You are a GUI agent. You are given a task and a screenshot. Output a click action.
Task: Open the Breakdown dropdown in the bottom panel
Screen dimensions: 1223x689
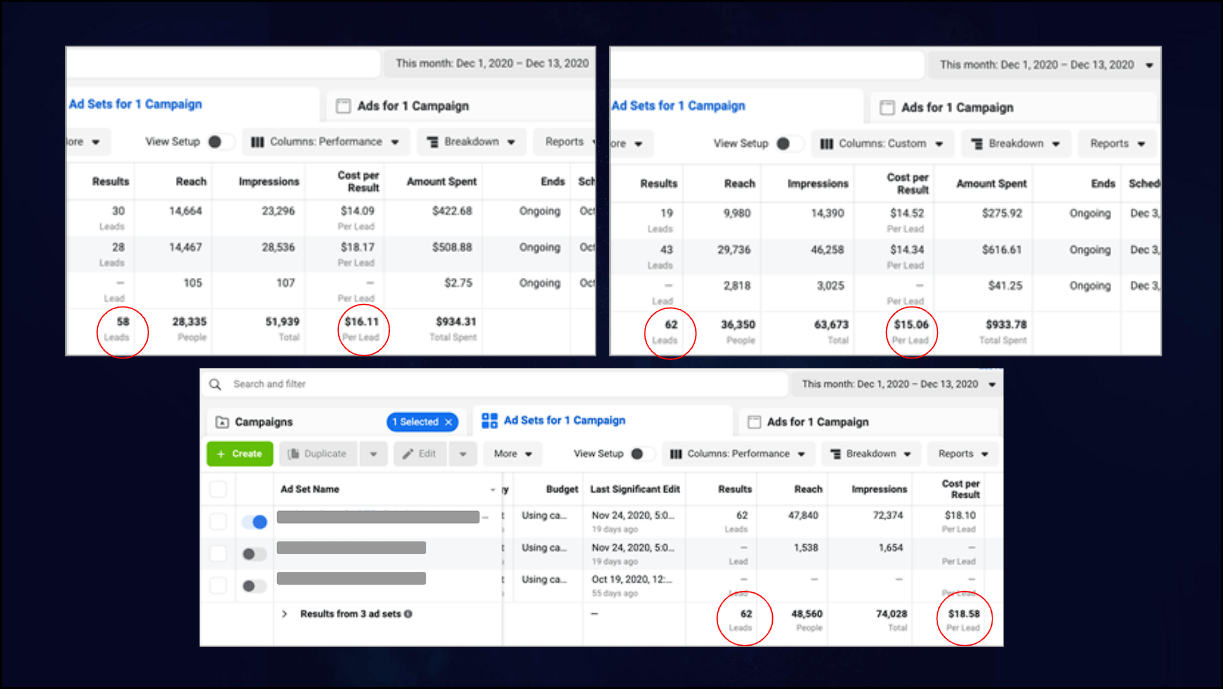pos(868,454)
